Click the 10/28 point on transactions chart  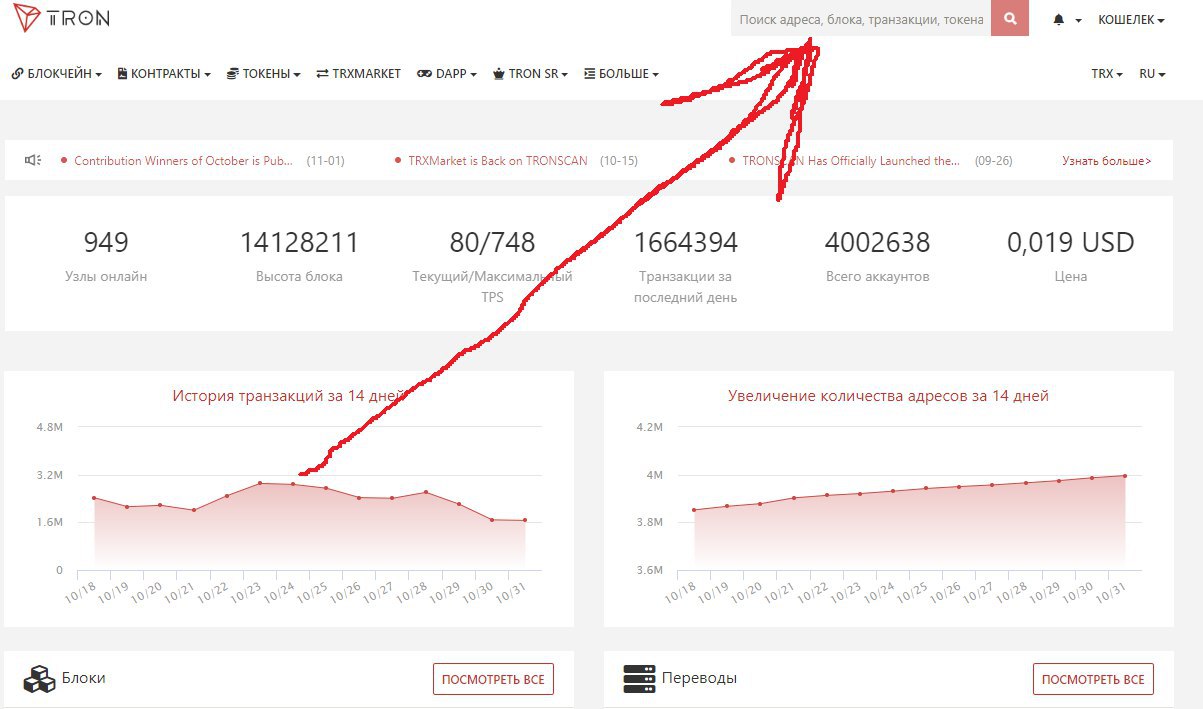(x=426, y=492)
